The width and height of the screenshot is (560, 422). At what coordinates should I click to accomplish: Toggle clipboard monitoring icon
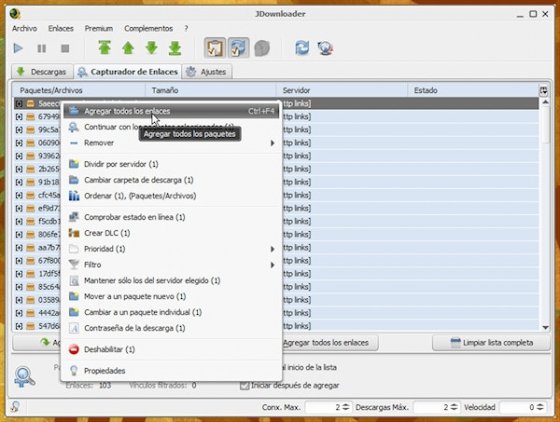[x=215, y=48]
